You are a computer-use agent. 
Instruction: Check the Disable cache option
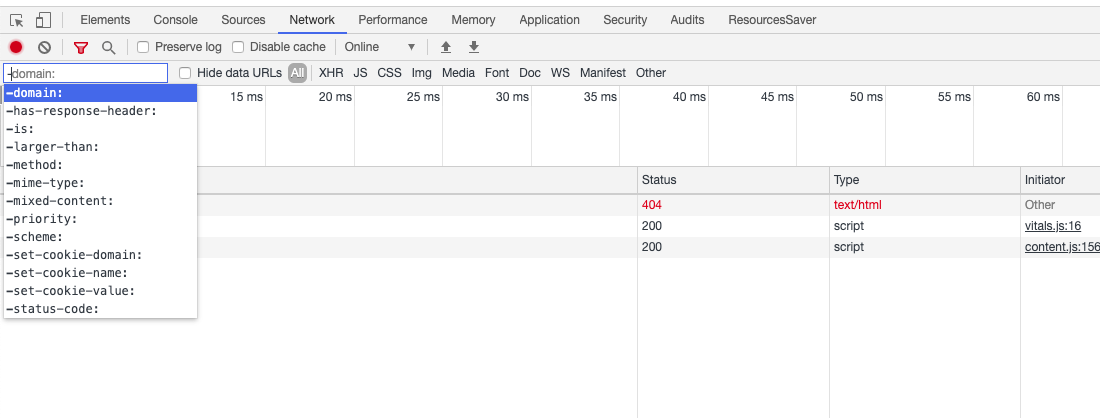point(238,47)
